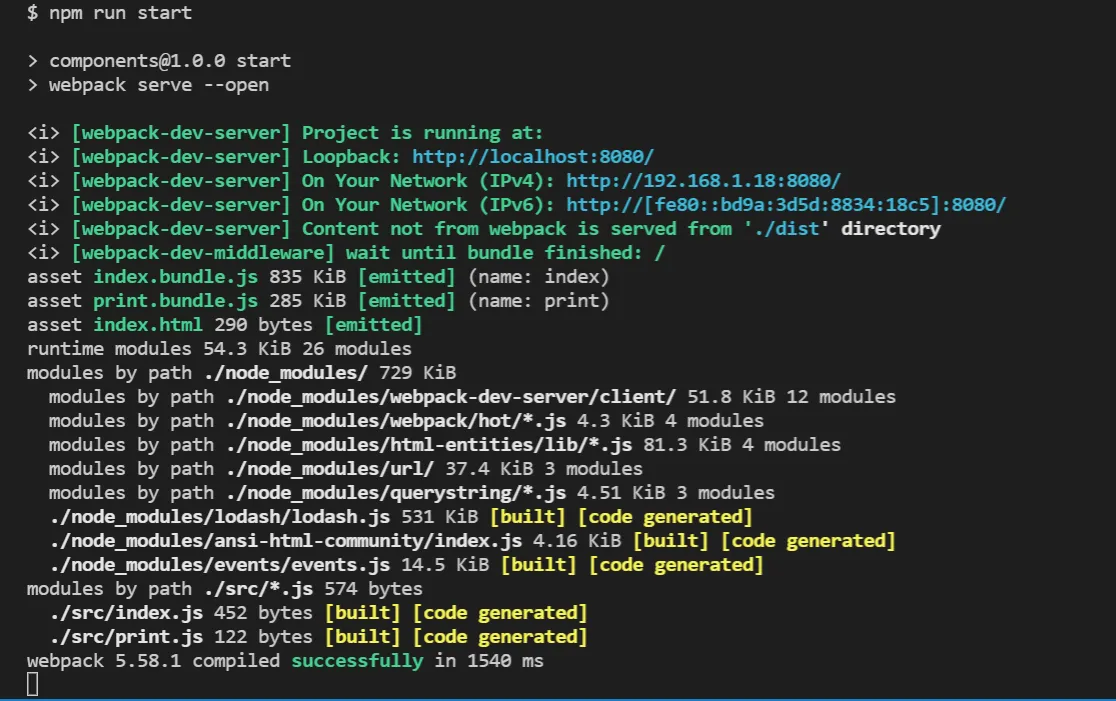
Task: Click the ./node_modules/lodash/lodash.js path
Action: point(220,517)
